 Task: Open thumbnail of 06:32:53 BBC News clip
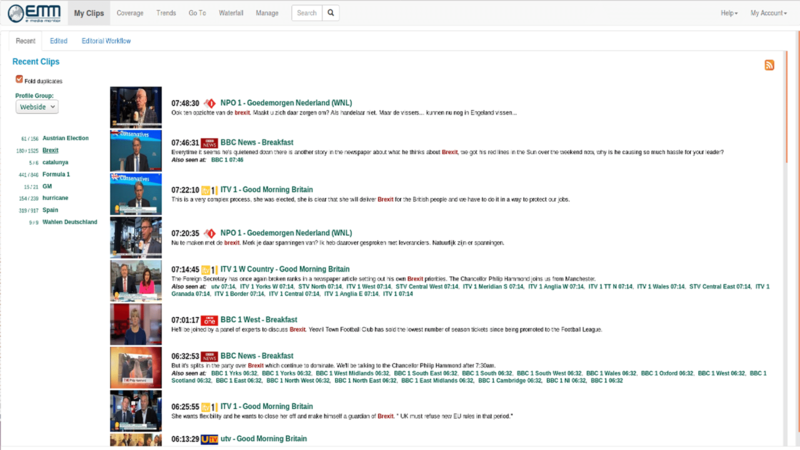pos(136,368)
